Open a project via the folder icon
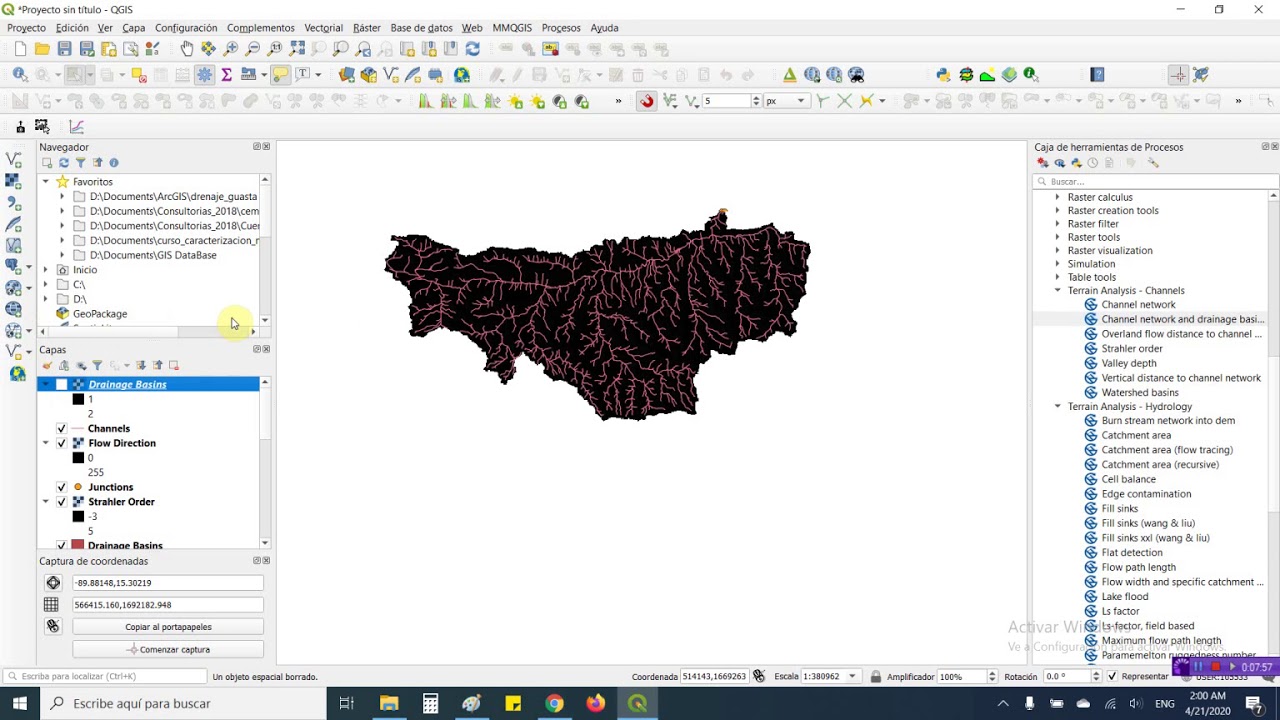 pyautogui.click(x=42, y=49)
